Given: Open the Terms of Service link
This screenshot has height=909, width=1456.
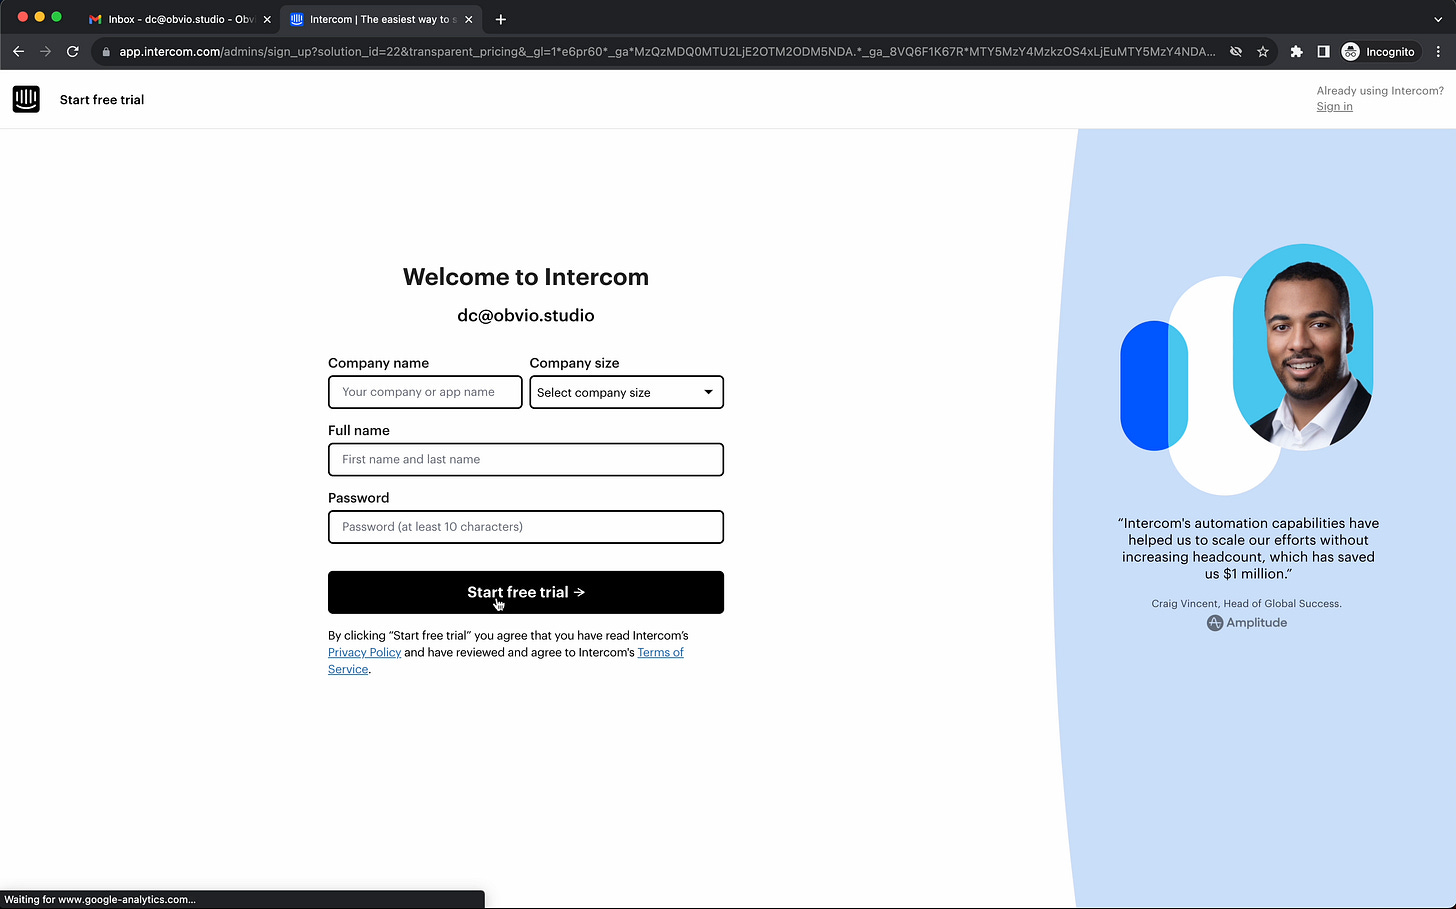Looking at the screenshot, I should point(660,652).
